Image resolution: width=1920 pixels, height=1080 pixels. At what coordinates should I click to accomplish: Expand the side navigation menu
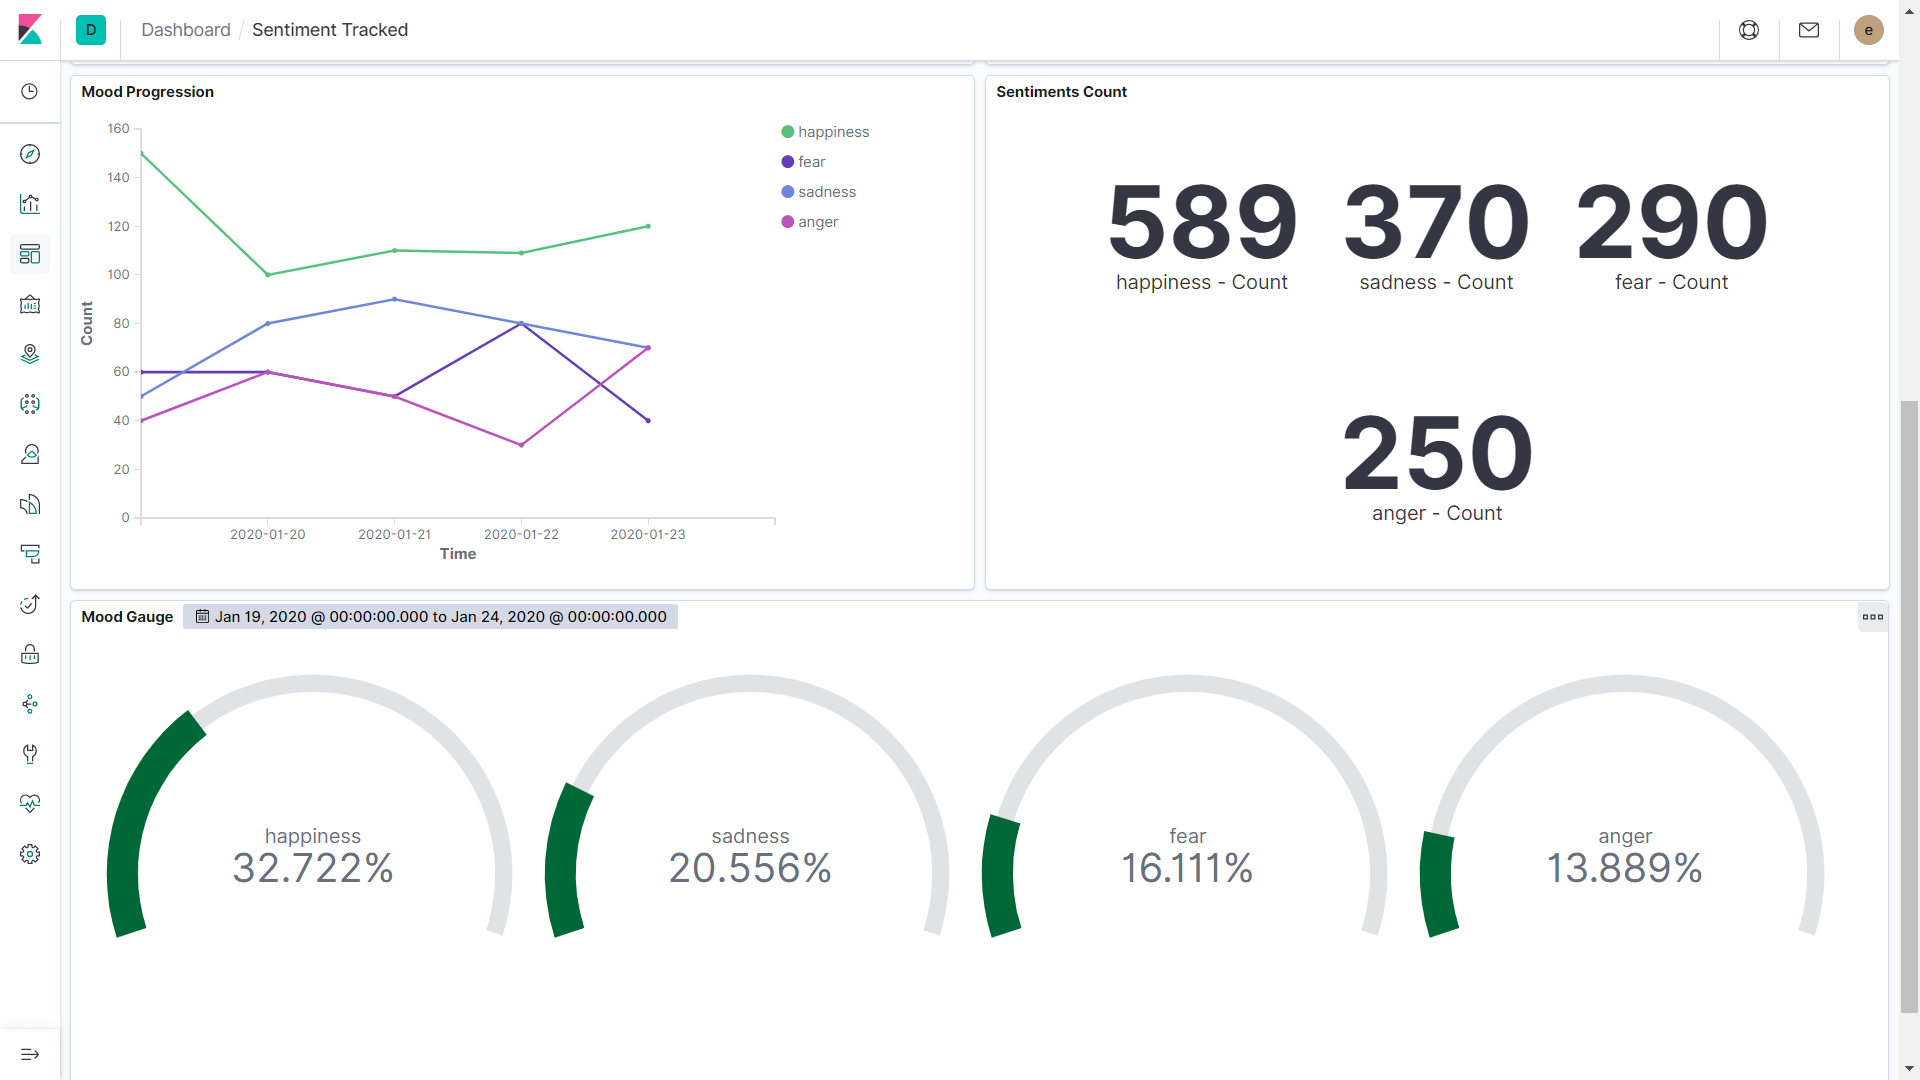click(30, 1054)
